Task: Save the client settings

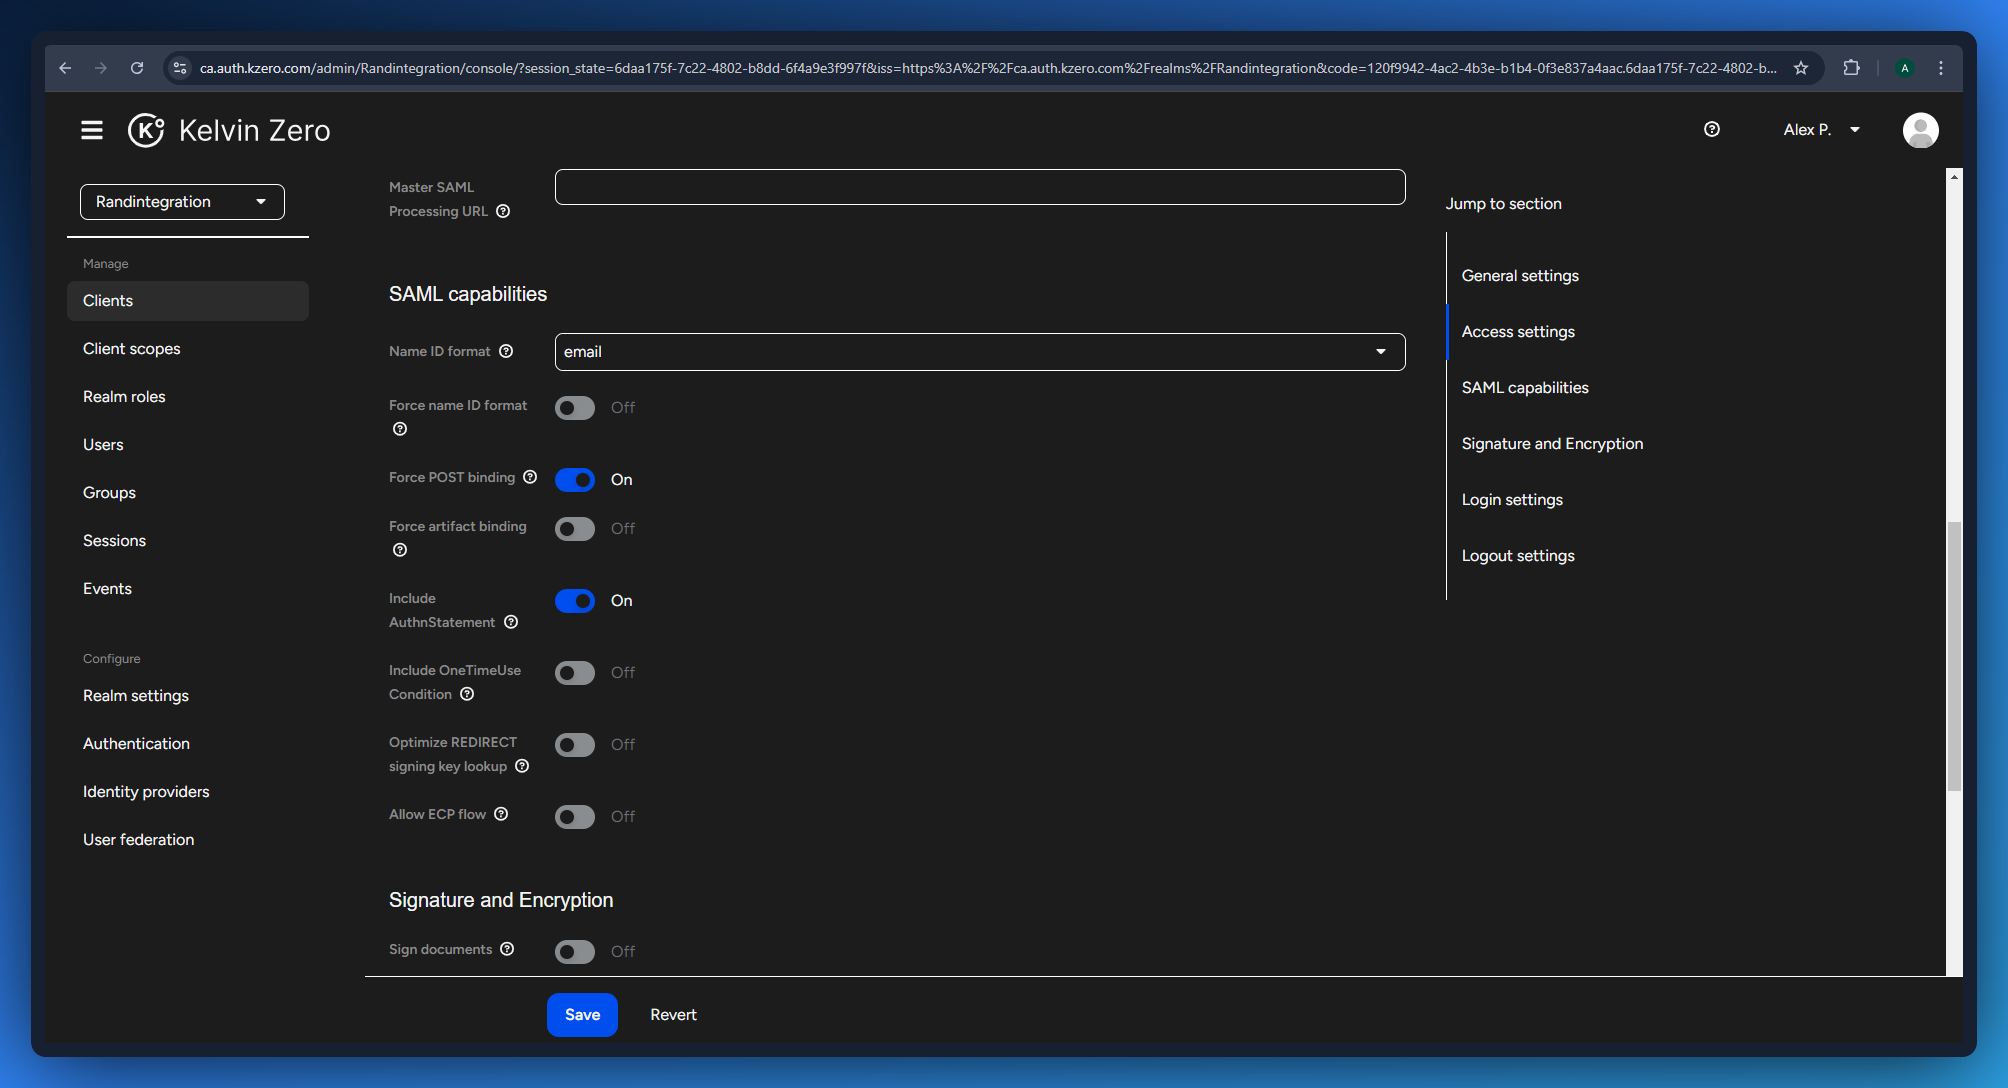Action: click(x=582, y=1015)
